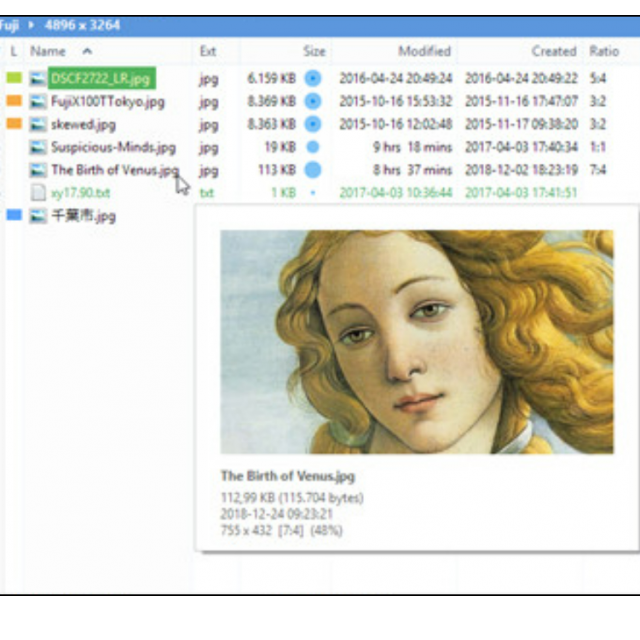Image resolution: width=640 pixels, height=640 pixels.
Task: Click ratio value 1:1
Action: (598, 147)
